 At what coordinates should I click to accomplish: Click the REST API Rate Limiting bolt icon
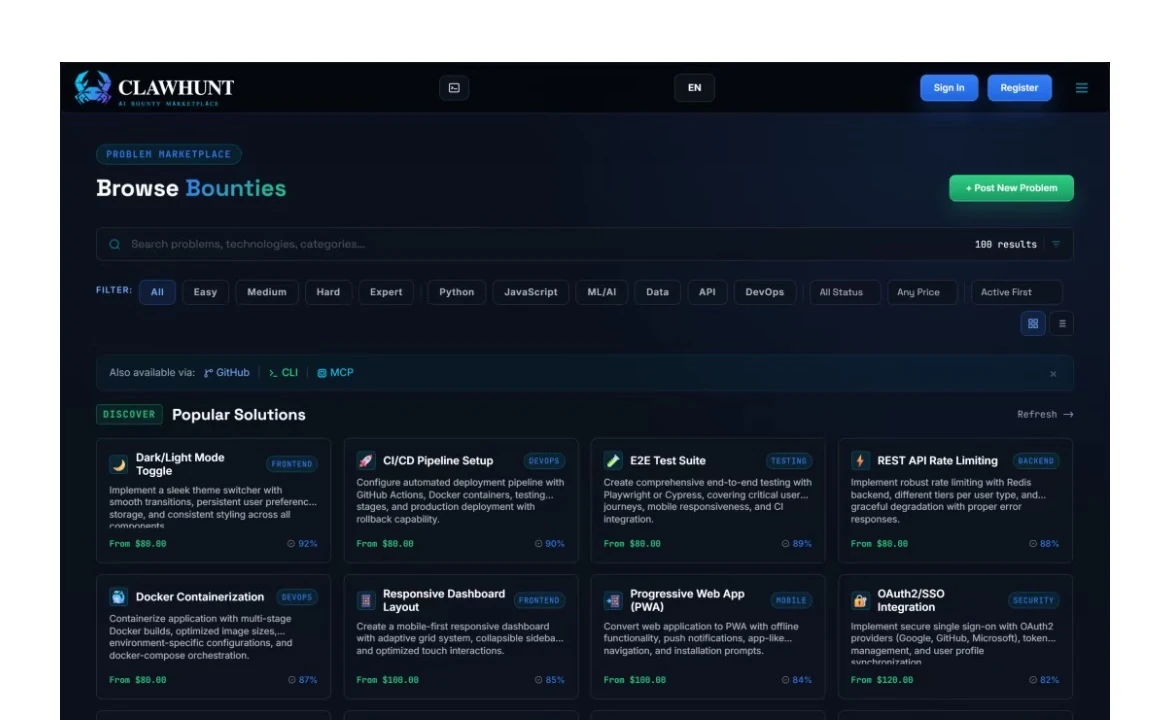click(x=860, y=460)
